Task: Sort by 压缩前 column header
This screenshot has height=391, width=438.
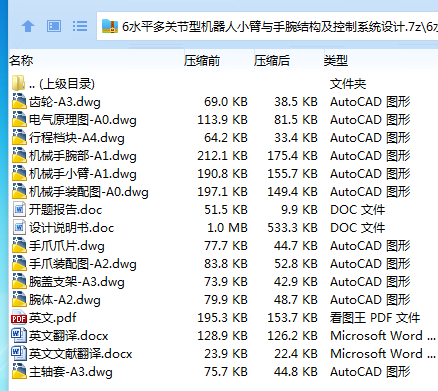Action: [202, 61]
